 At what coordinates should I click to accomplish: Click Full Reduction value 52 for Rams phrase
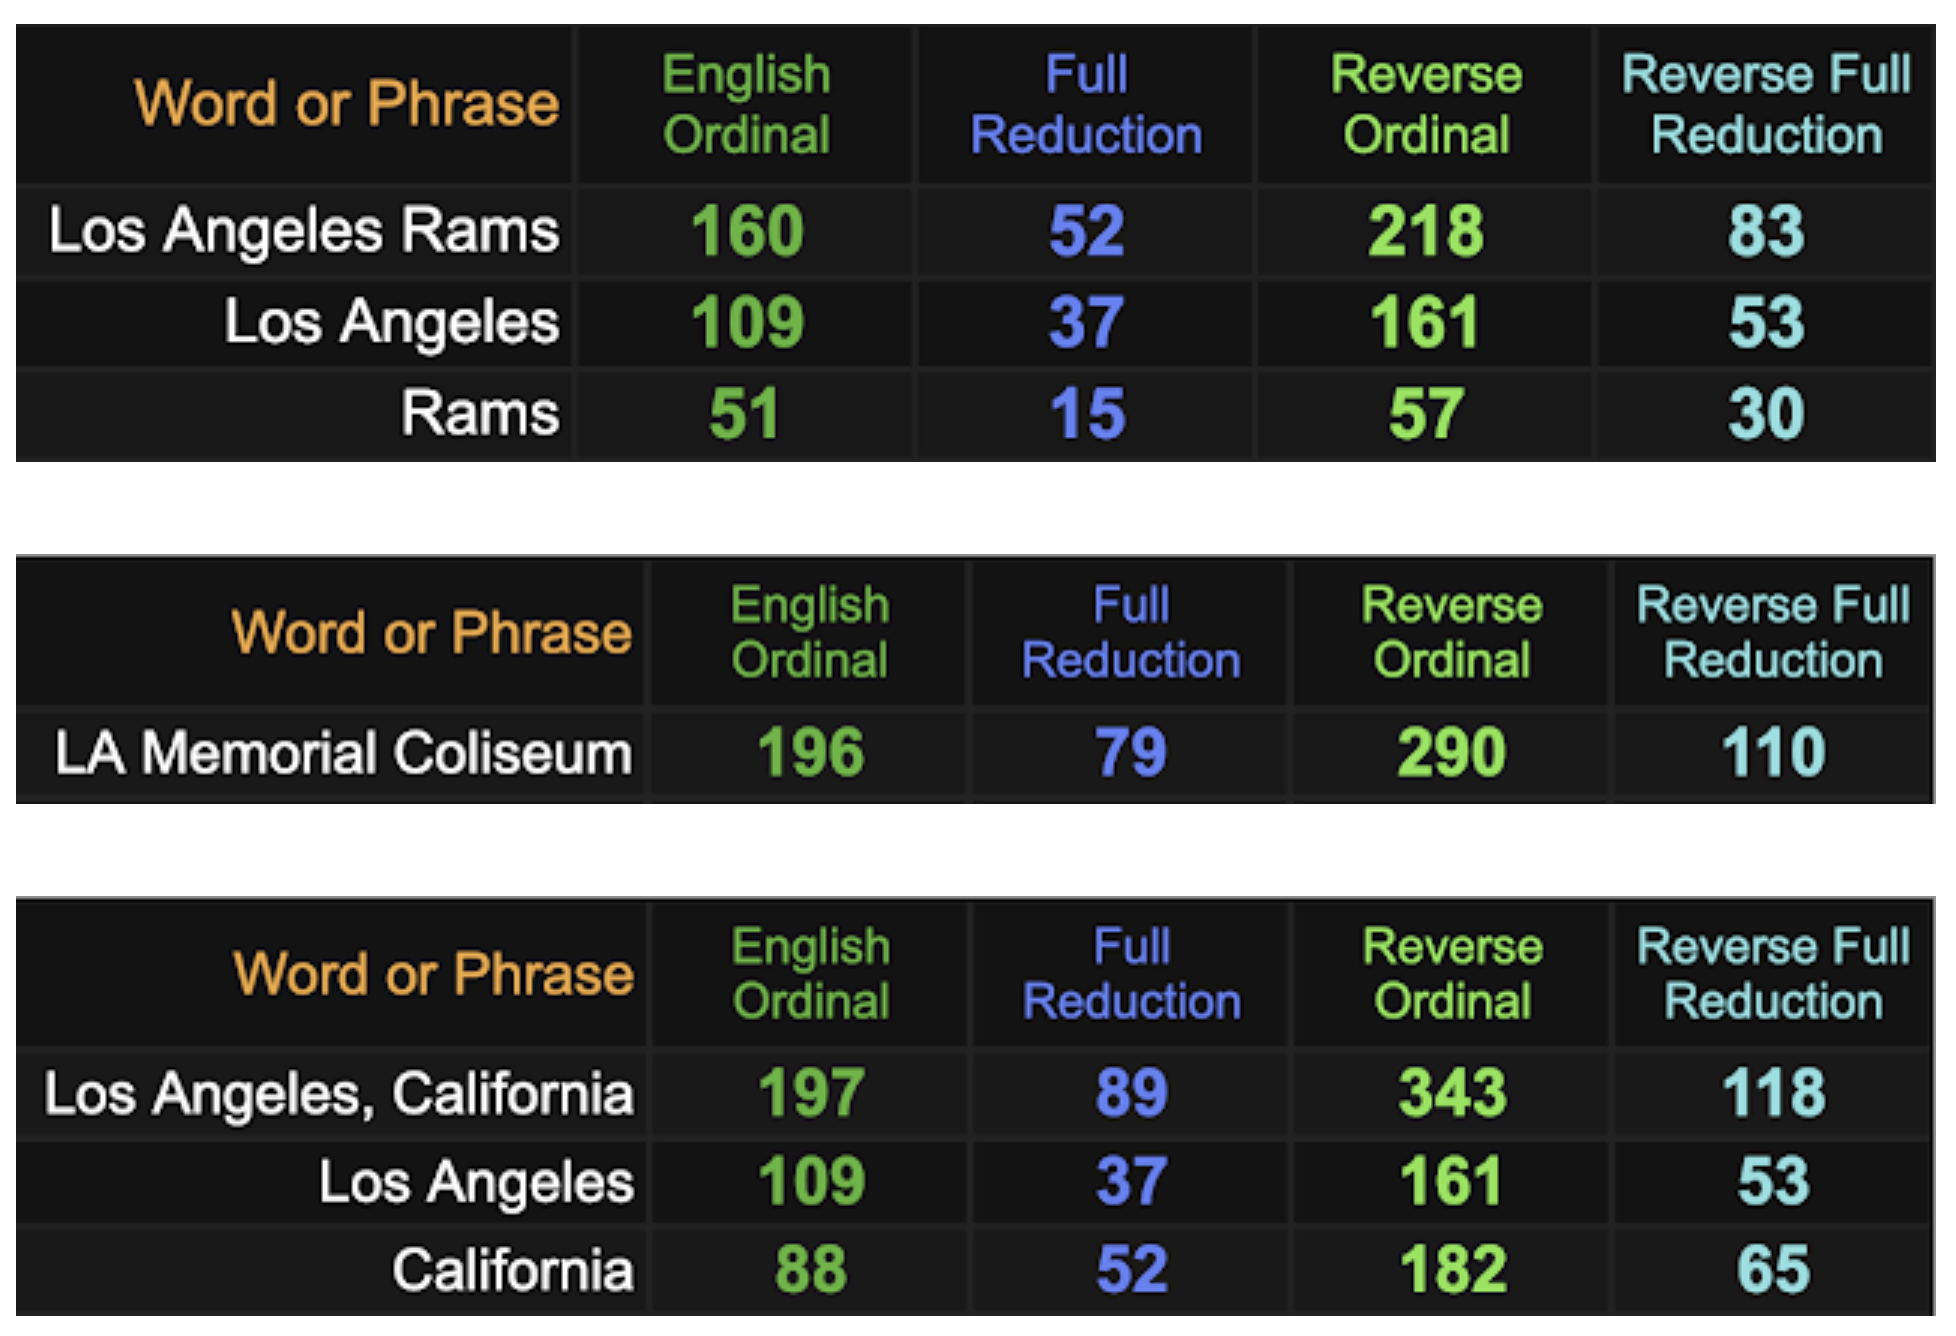1087,231
